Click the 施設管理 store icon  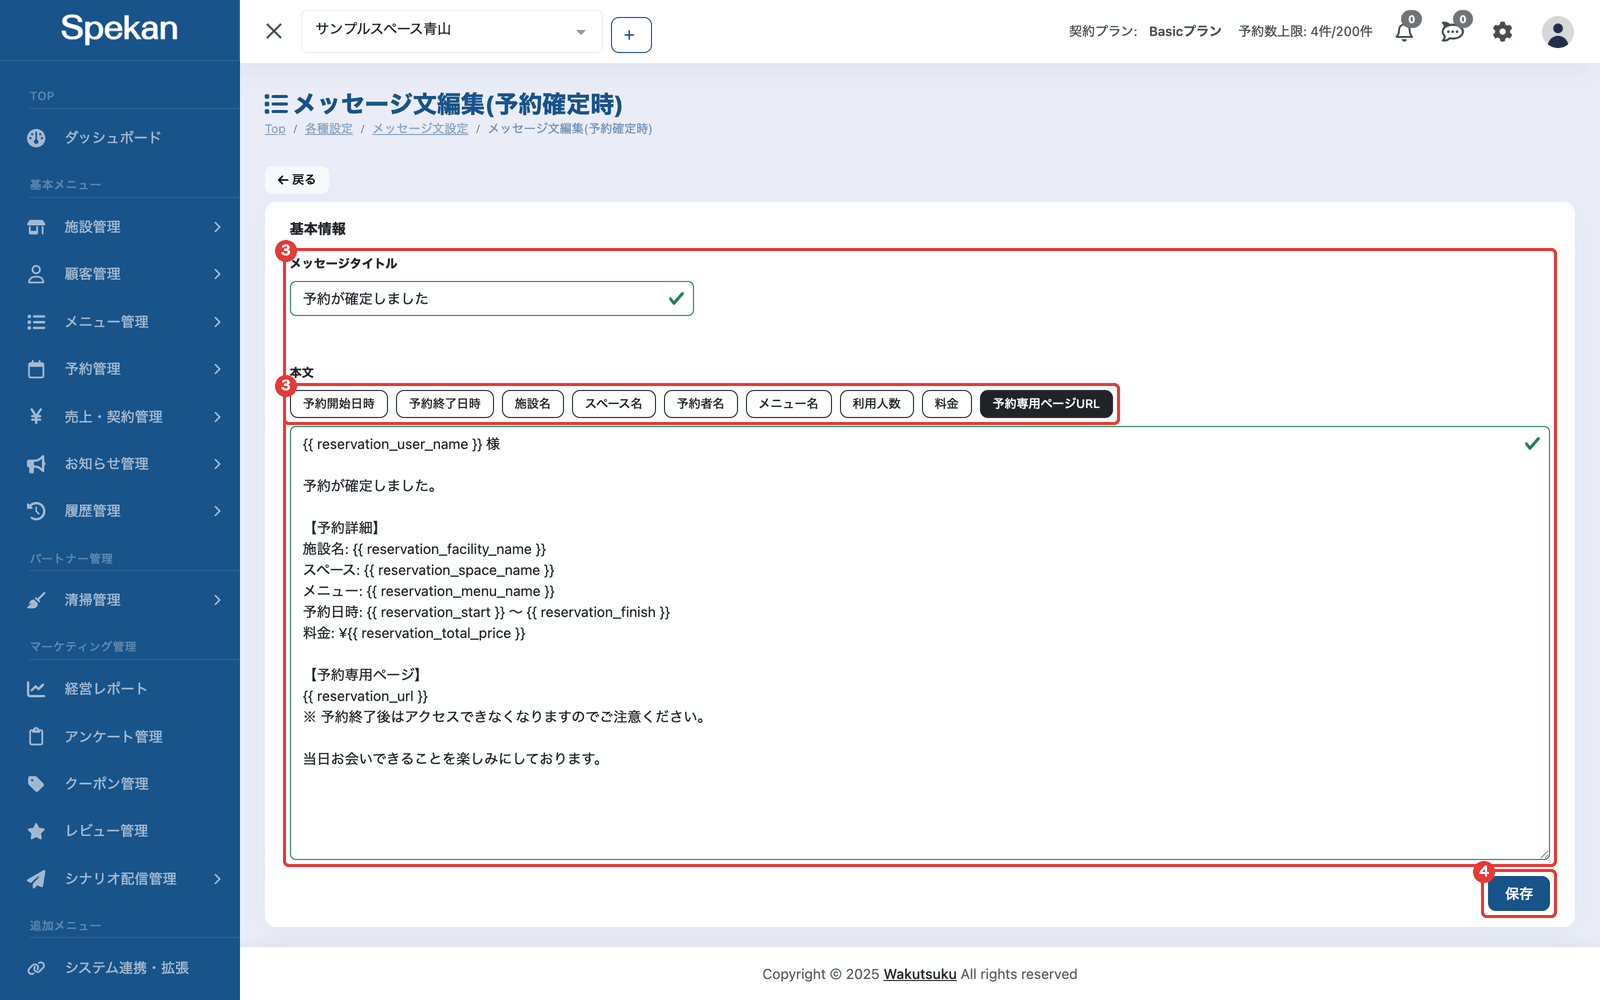(36, 227)
